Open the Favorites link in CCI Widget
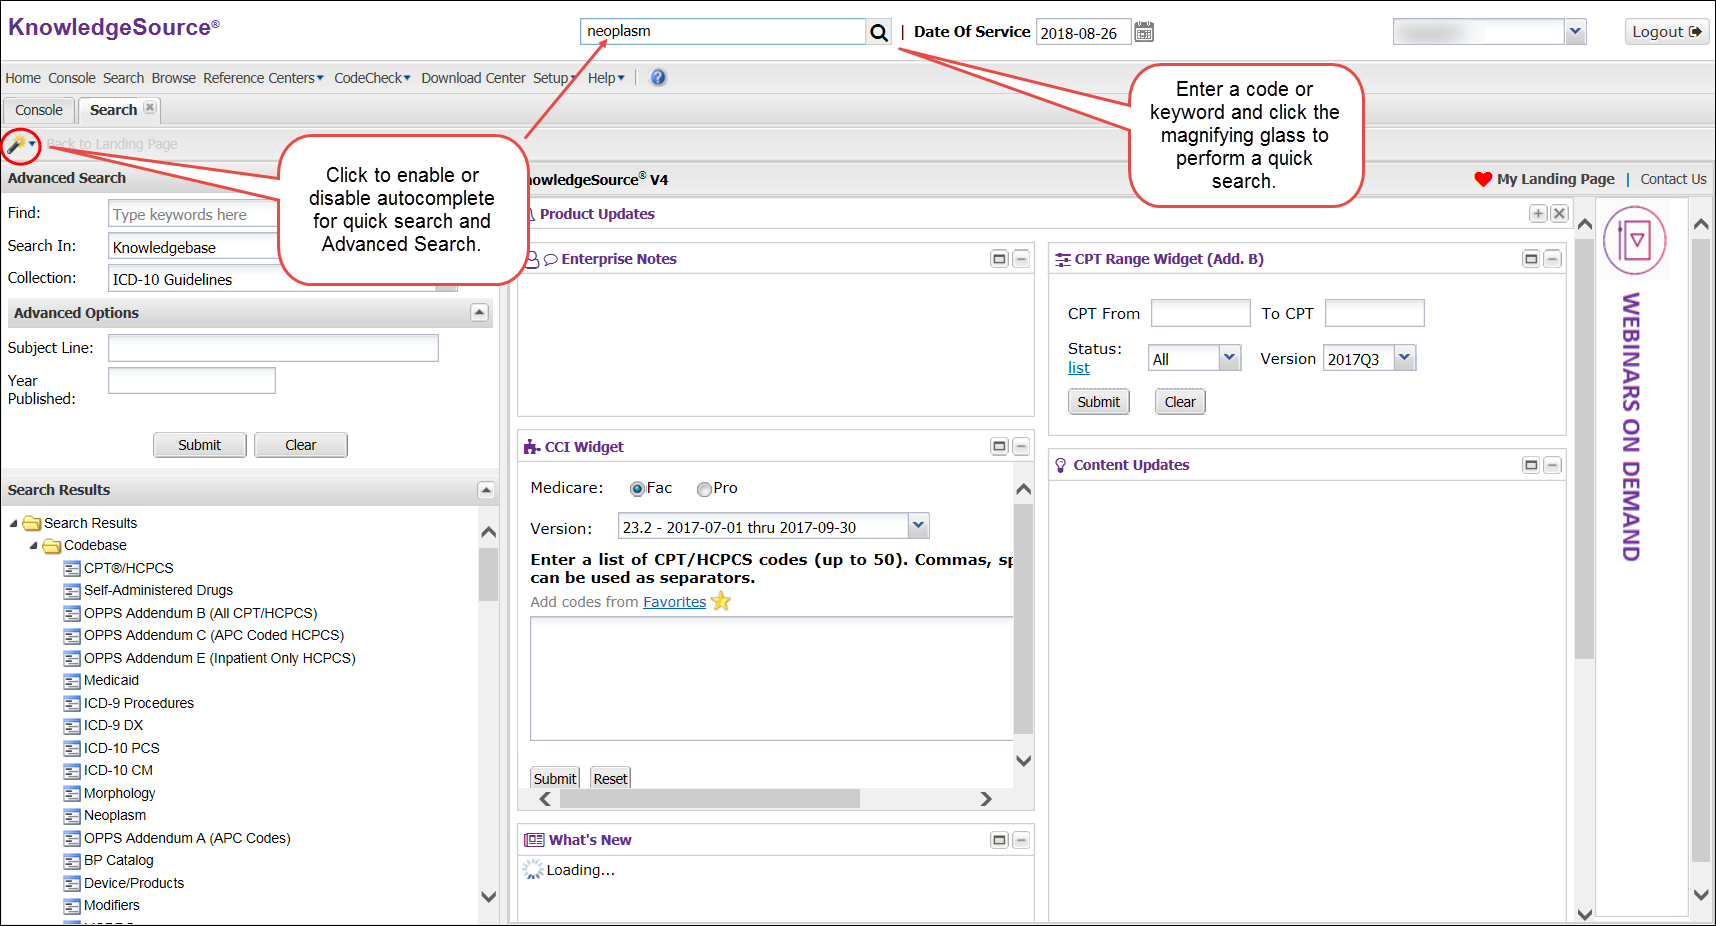The height and width of the screenshot is (926, 1716). [x=674, y=602]
